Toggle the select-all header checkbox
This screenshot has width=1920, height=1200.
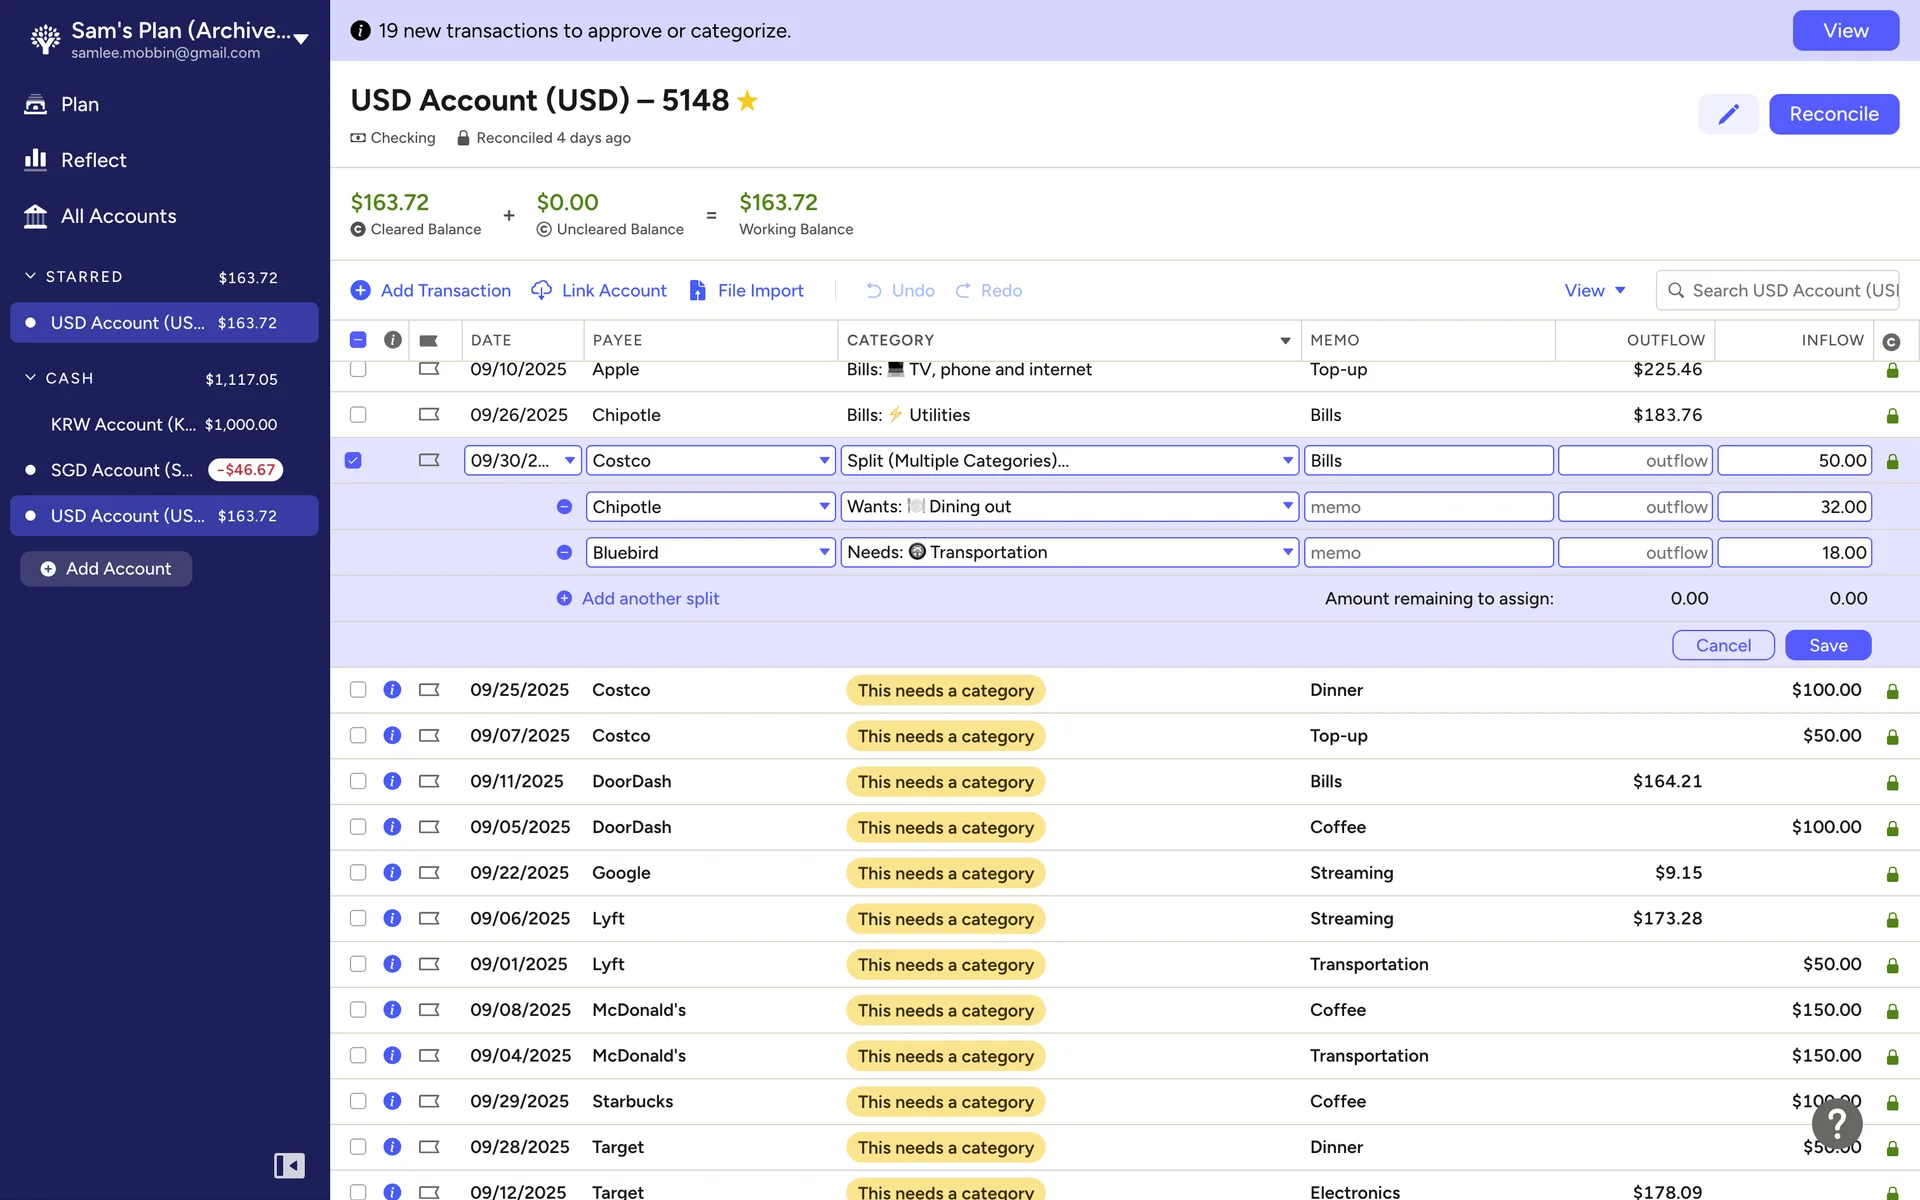(358, 340)
